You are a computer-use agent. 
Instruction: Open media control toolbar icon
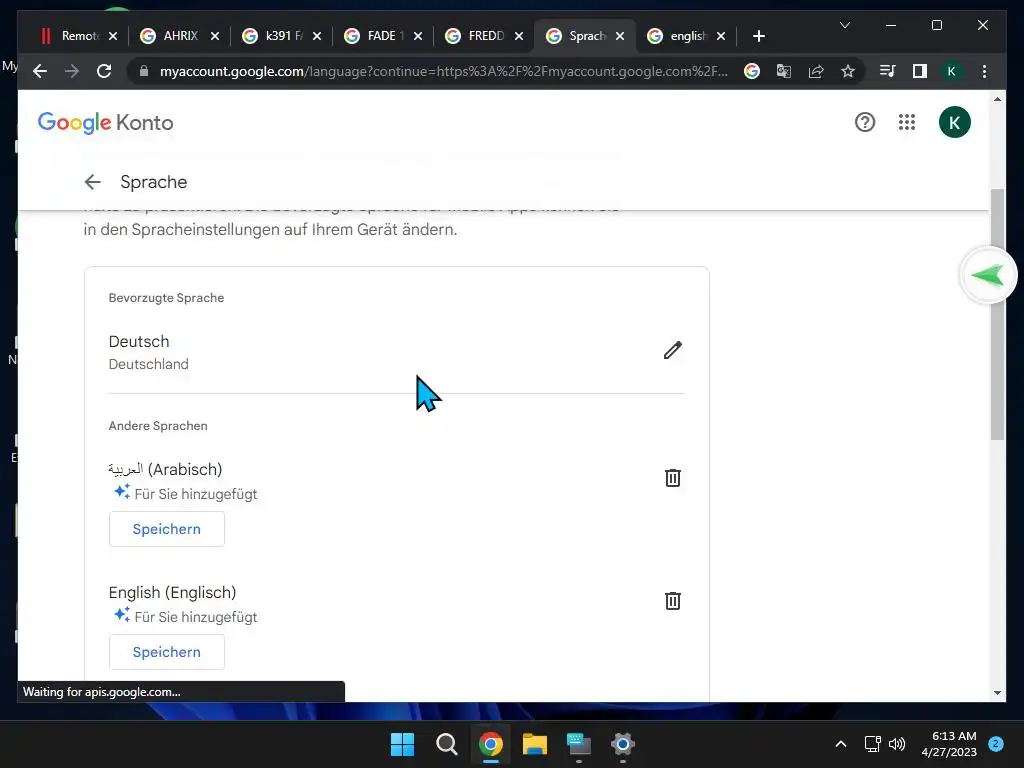887,71
